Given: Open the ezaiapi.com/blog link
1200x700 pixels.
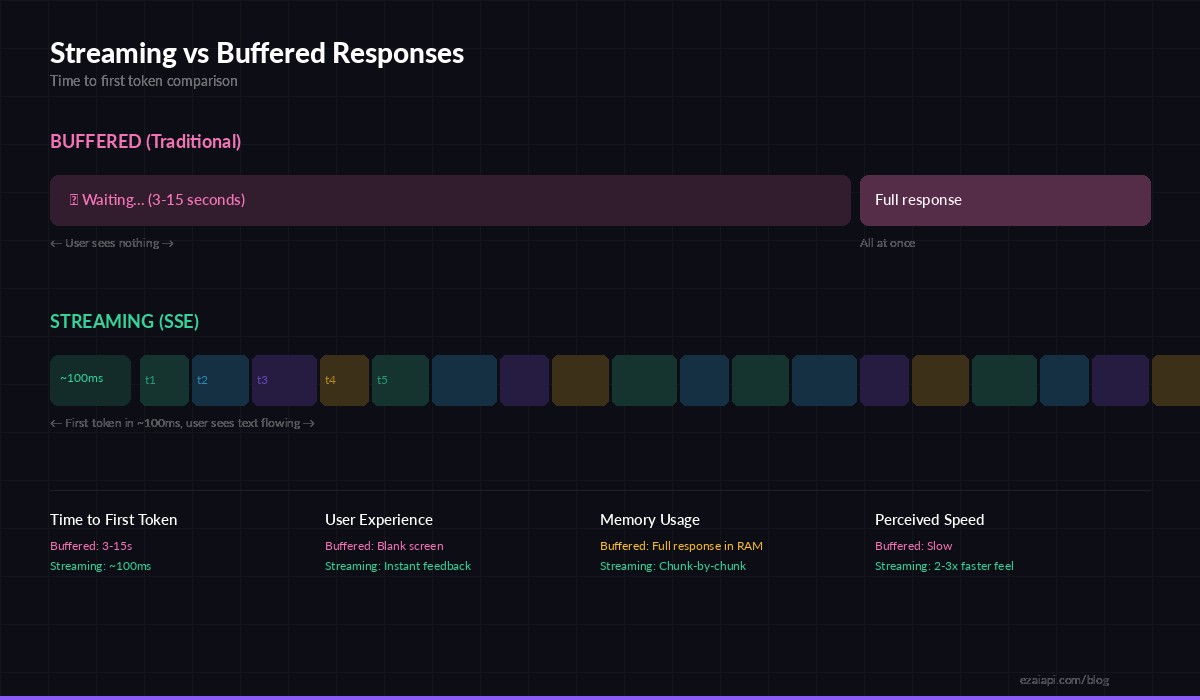Looking at the screenshot, I should 1064,679.
